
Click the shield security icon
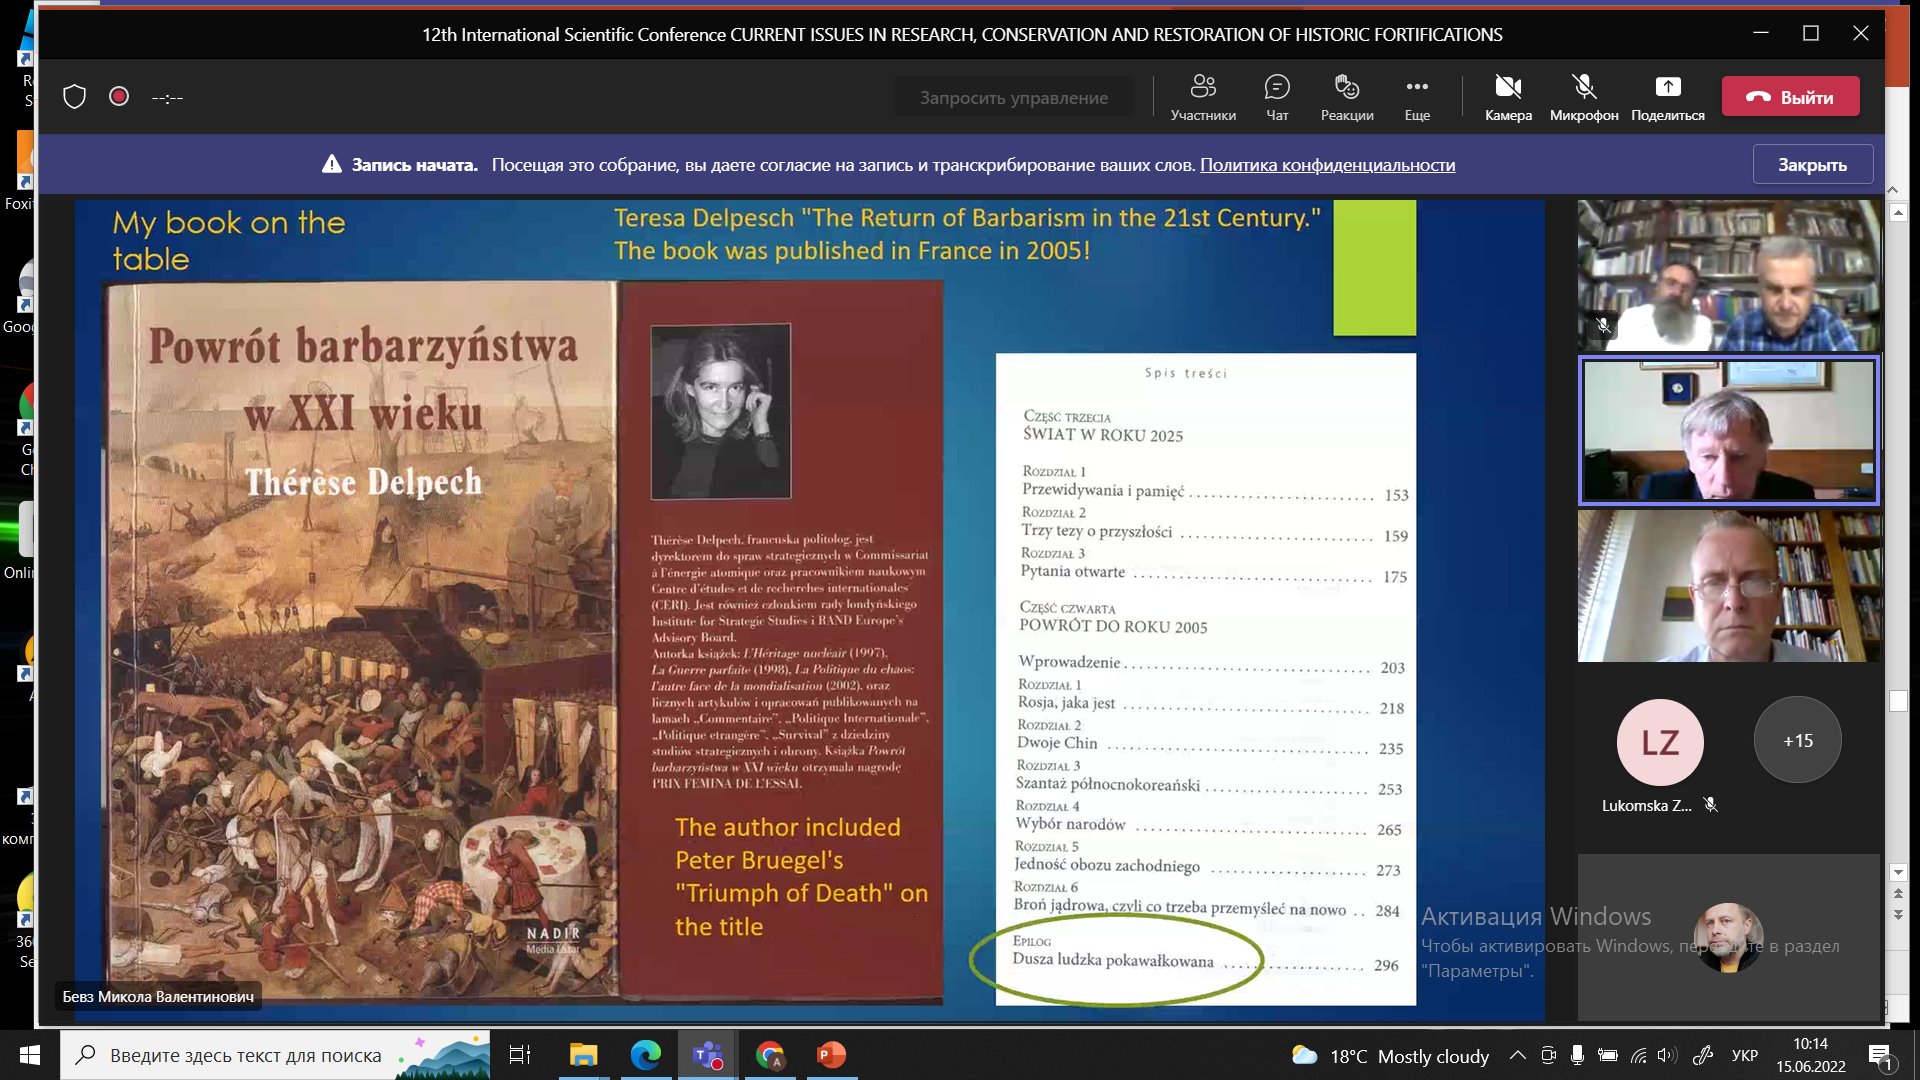(x=74, y=97)
